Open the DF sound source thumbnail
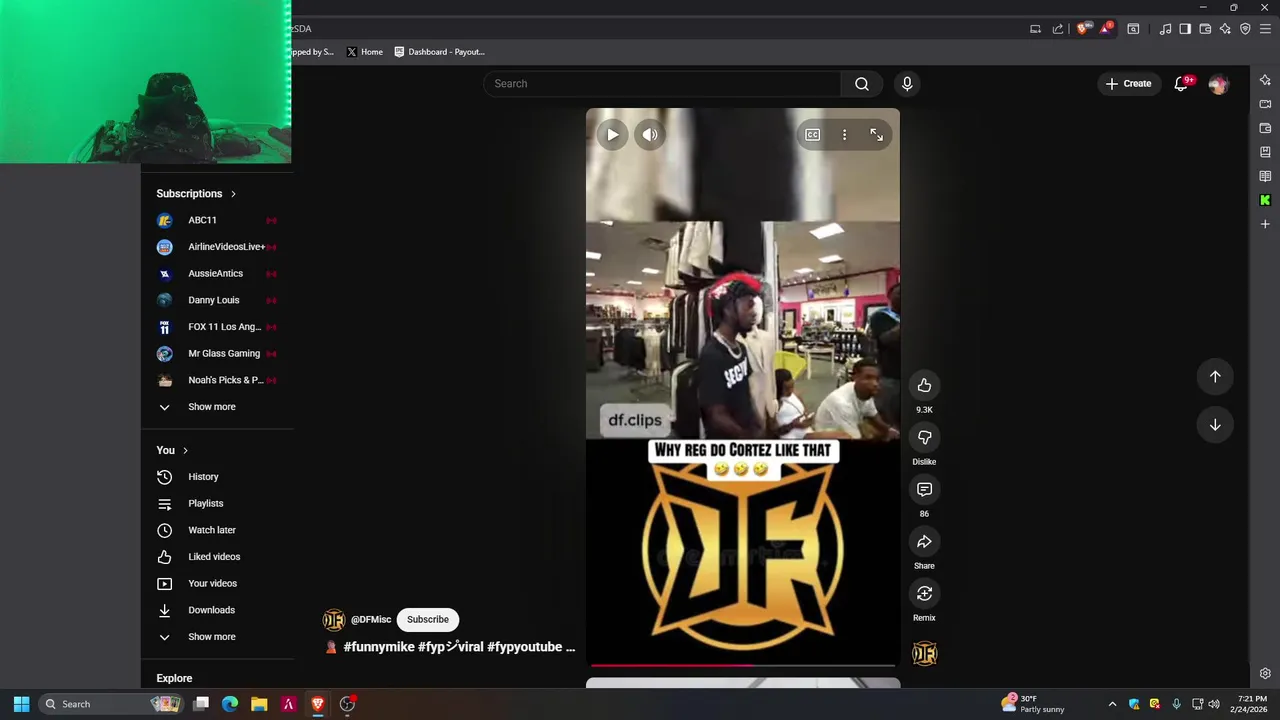 (x=925, y=654)
